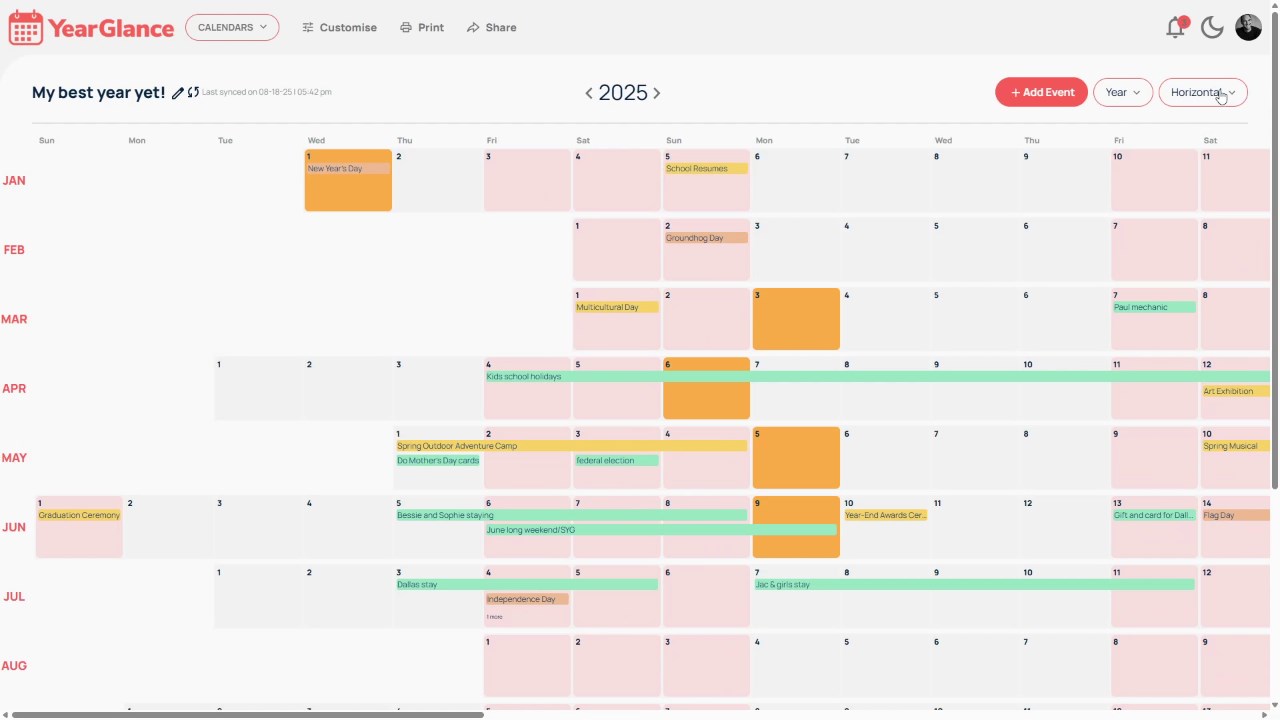
Task: Click the MAR month label
Action: click(14, 319)
